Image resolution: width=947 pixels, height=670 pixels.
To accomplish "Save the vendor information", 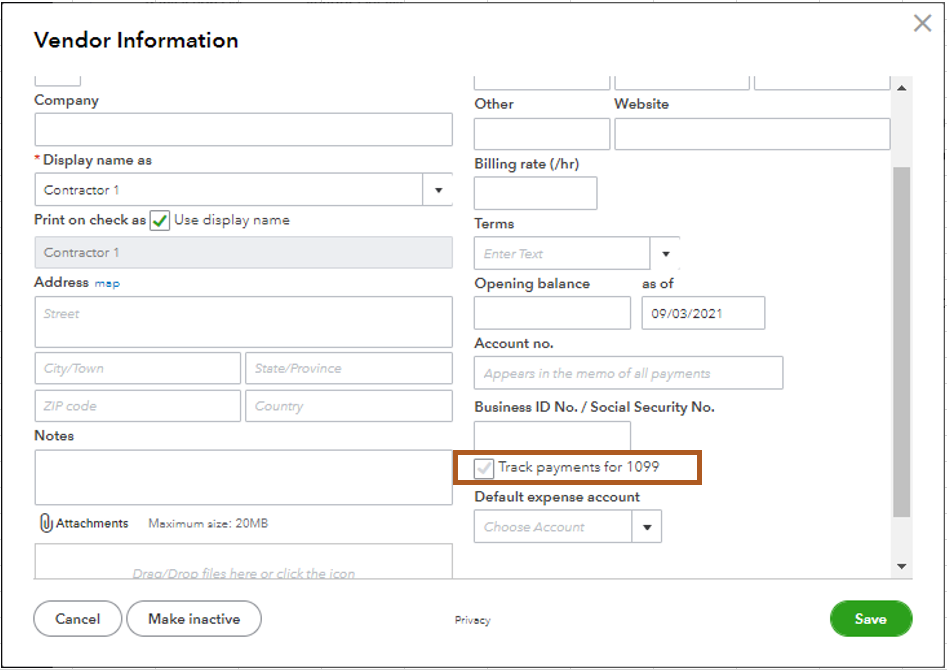I will point(870,618).
